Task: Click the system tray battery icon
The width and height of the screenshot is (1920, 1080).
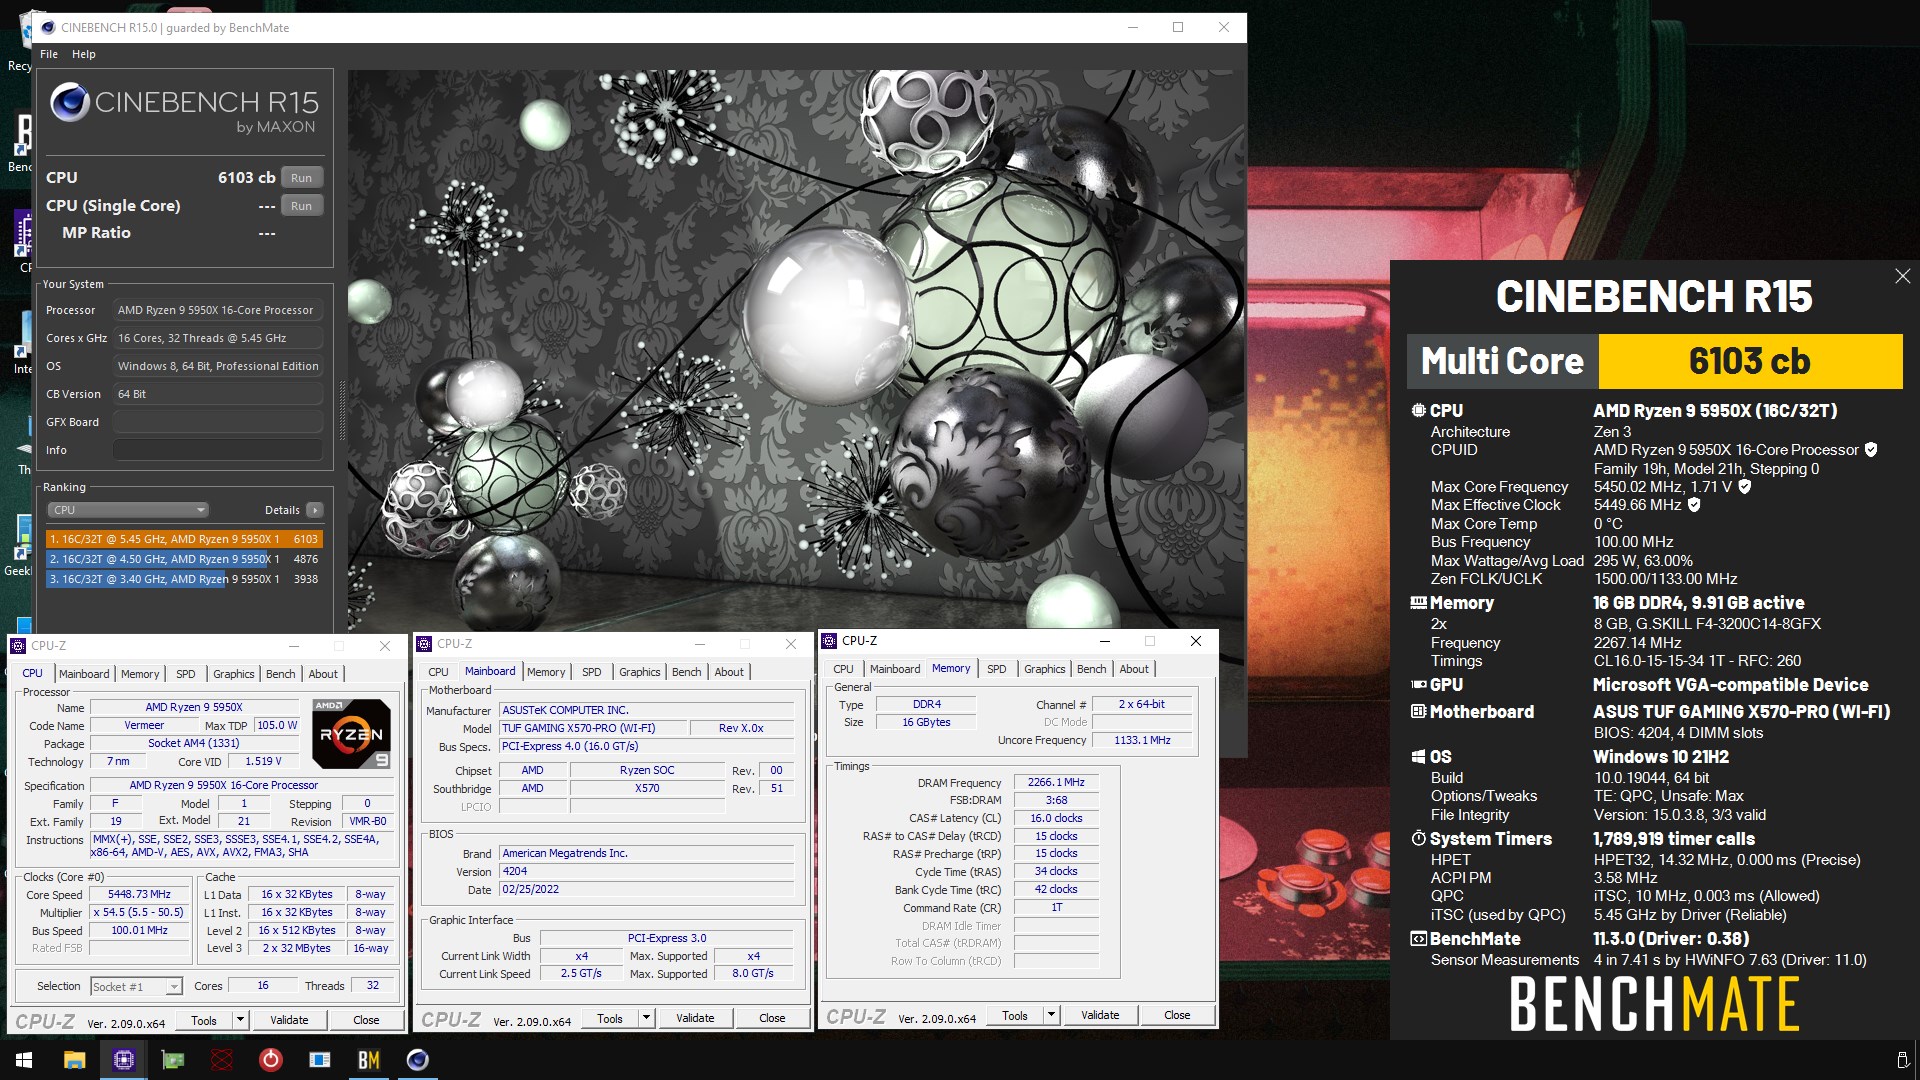Action: tap(1902, 1060)
